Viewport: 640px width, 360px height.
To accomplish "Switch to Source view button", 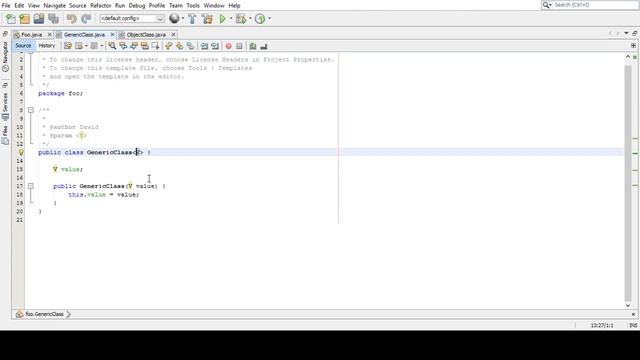I will click(x=23, y=46).
